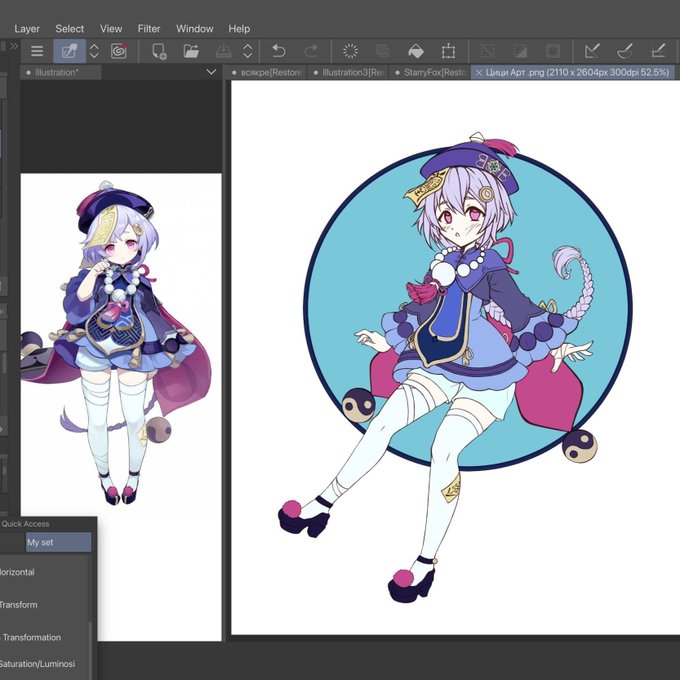
Task: Open the Filter menu
Action: point(149,29)
